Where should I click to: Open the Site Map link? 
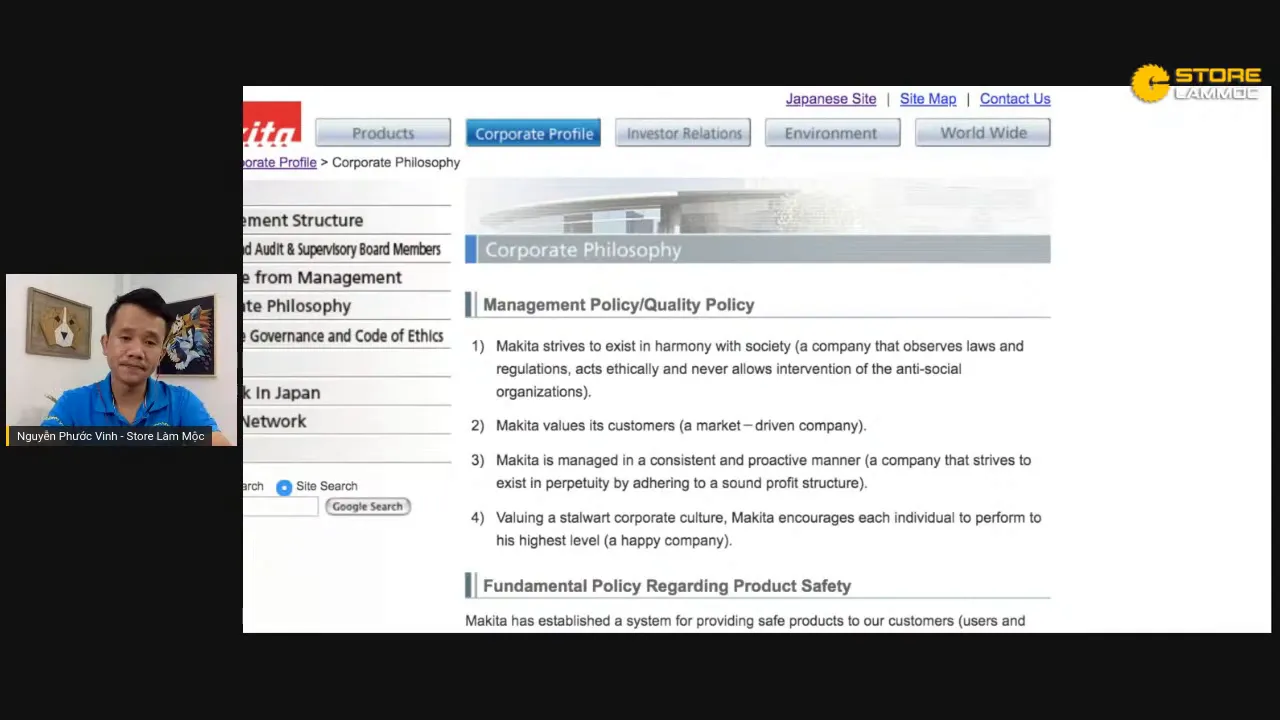click(928, 99)
